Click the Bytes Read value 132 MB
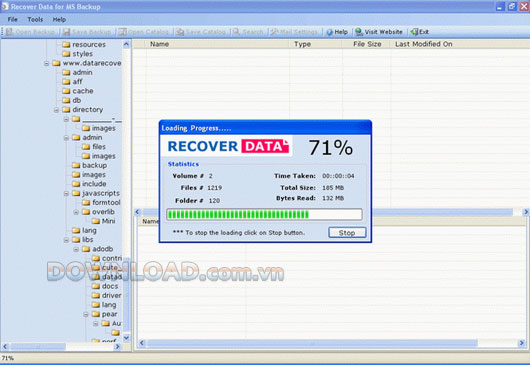 (333, 198)
